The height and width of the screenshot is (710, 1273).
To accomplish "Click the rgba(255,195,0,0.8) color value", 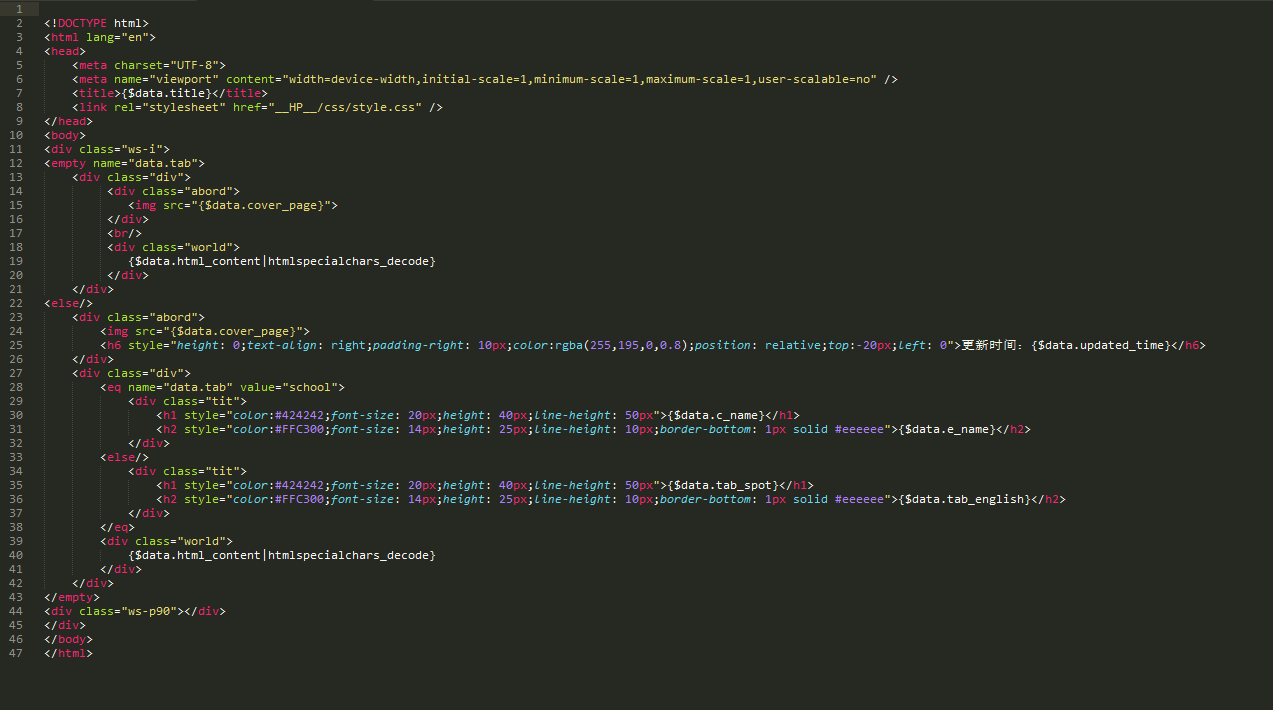I will point(618,345).
